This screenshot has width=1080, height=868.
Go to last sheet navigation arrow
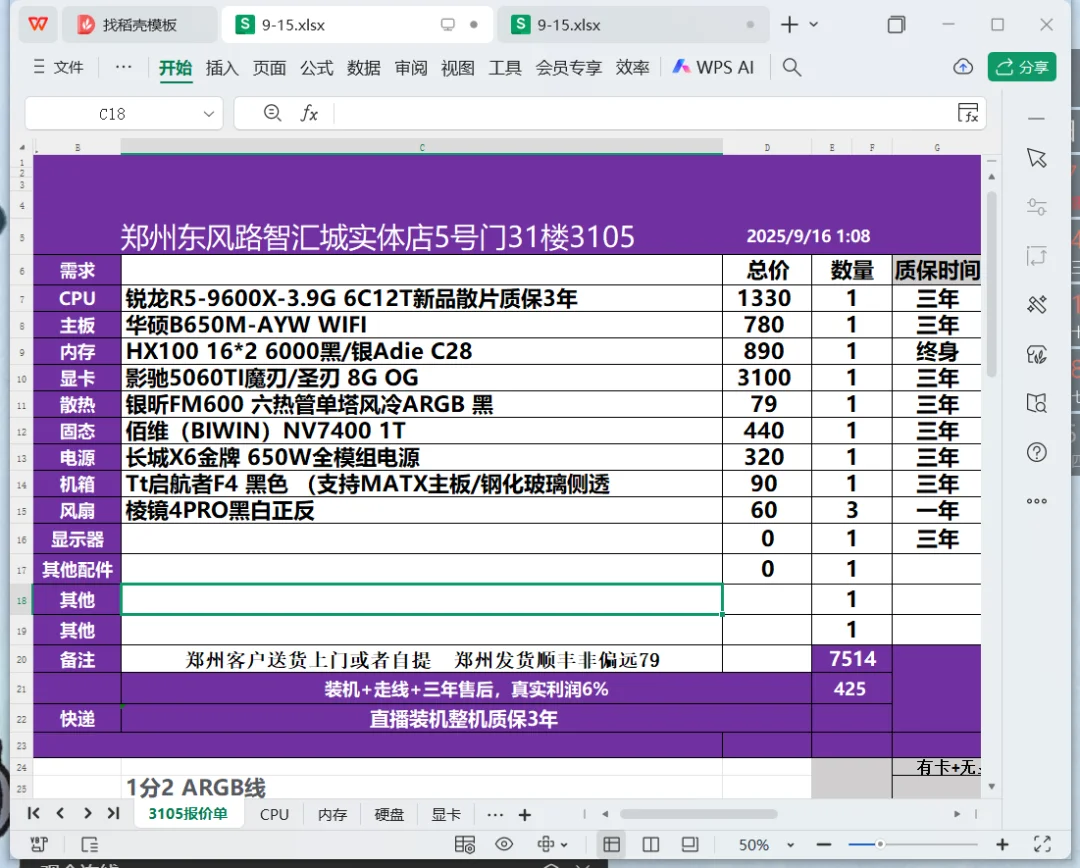click(114, 814)
